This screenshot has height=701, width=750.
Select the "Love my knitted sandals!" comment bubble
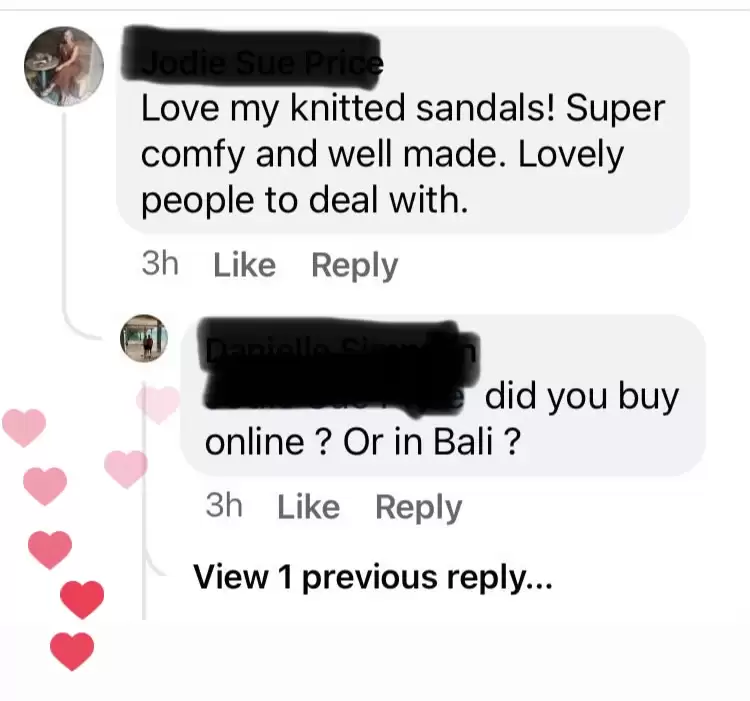pos(403,130)
